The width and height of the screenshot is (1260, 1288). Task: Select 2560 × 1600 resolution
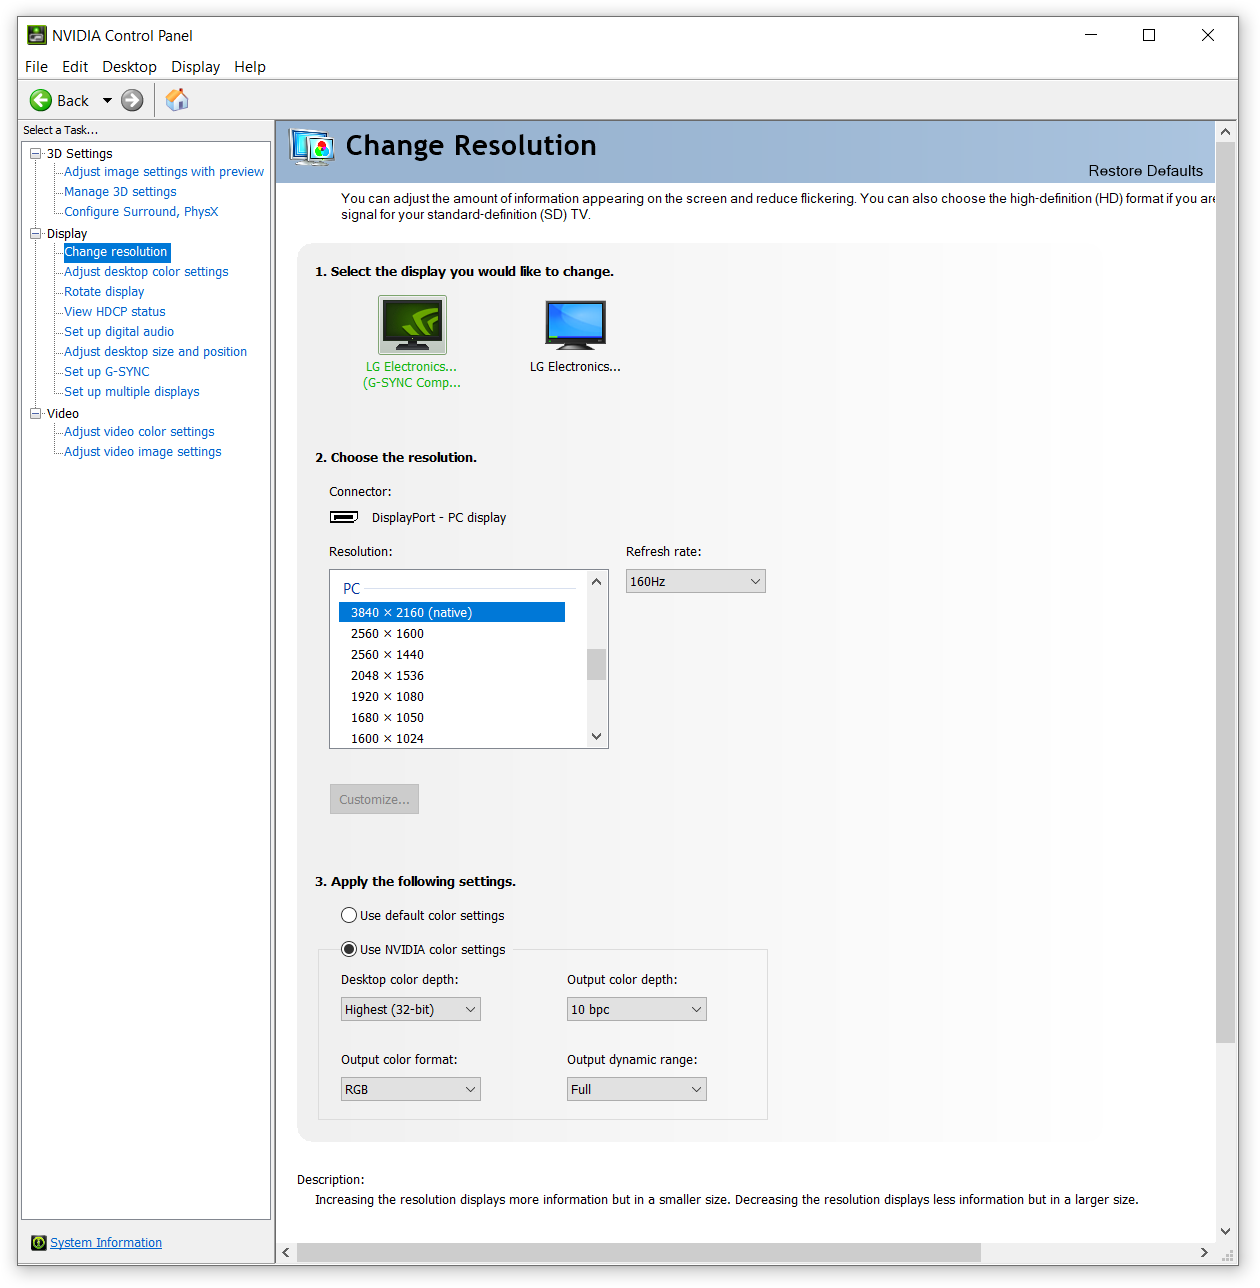point(452,633)
